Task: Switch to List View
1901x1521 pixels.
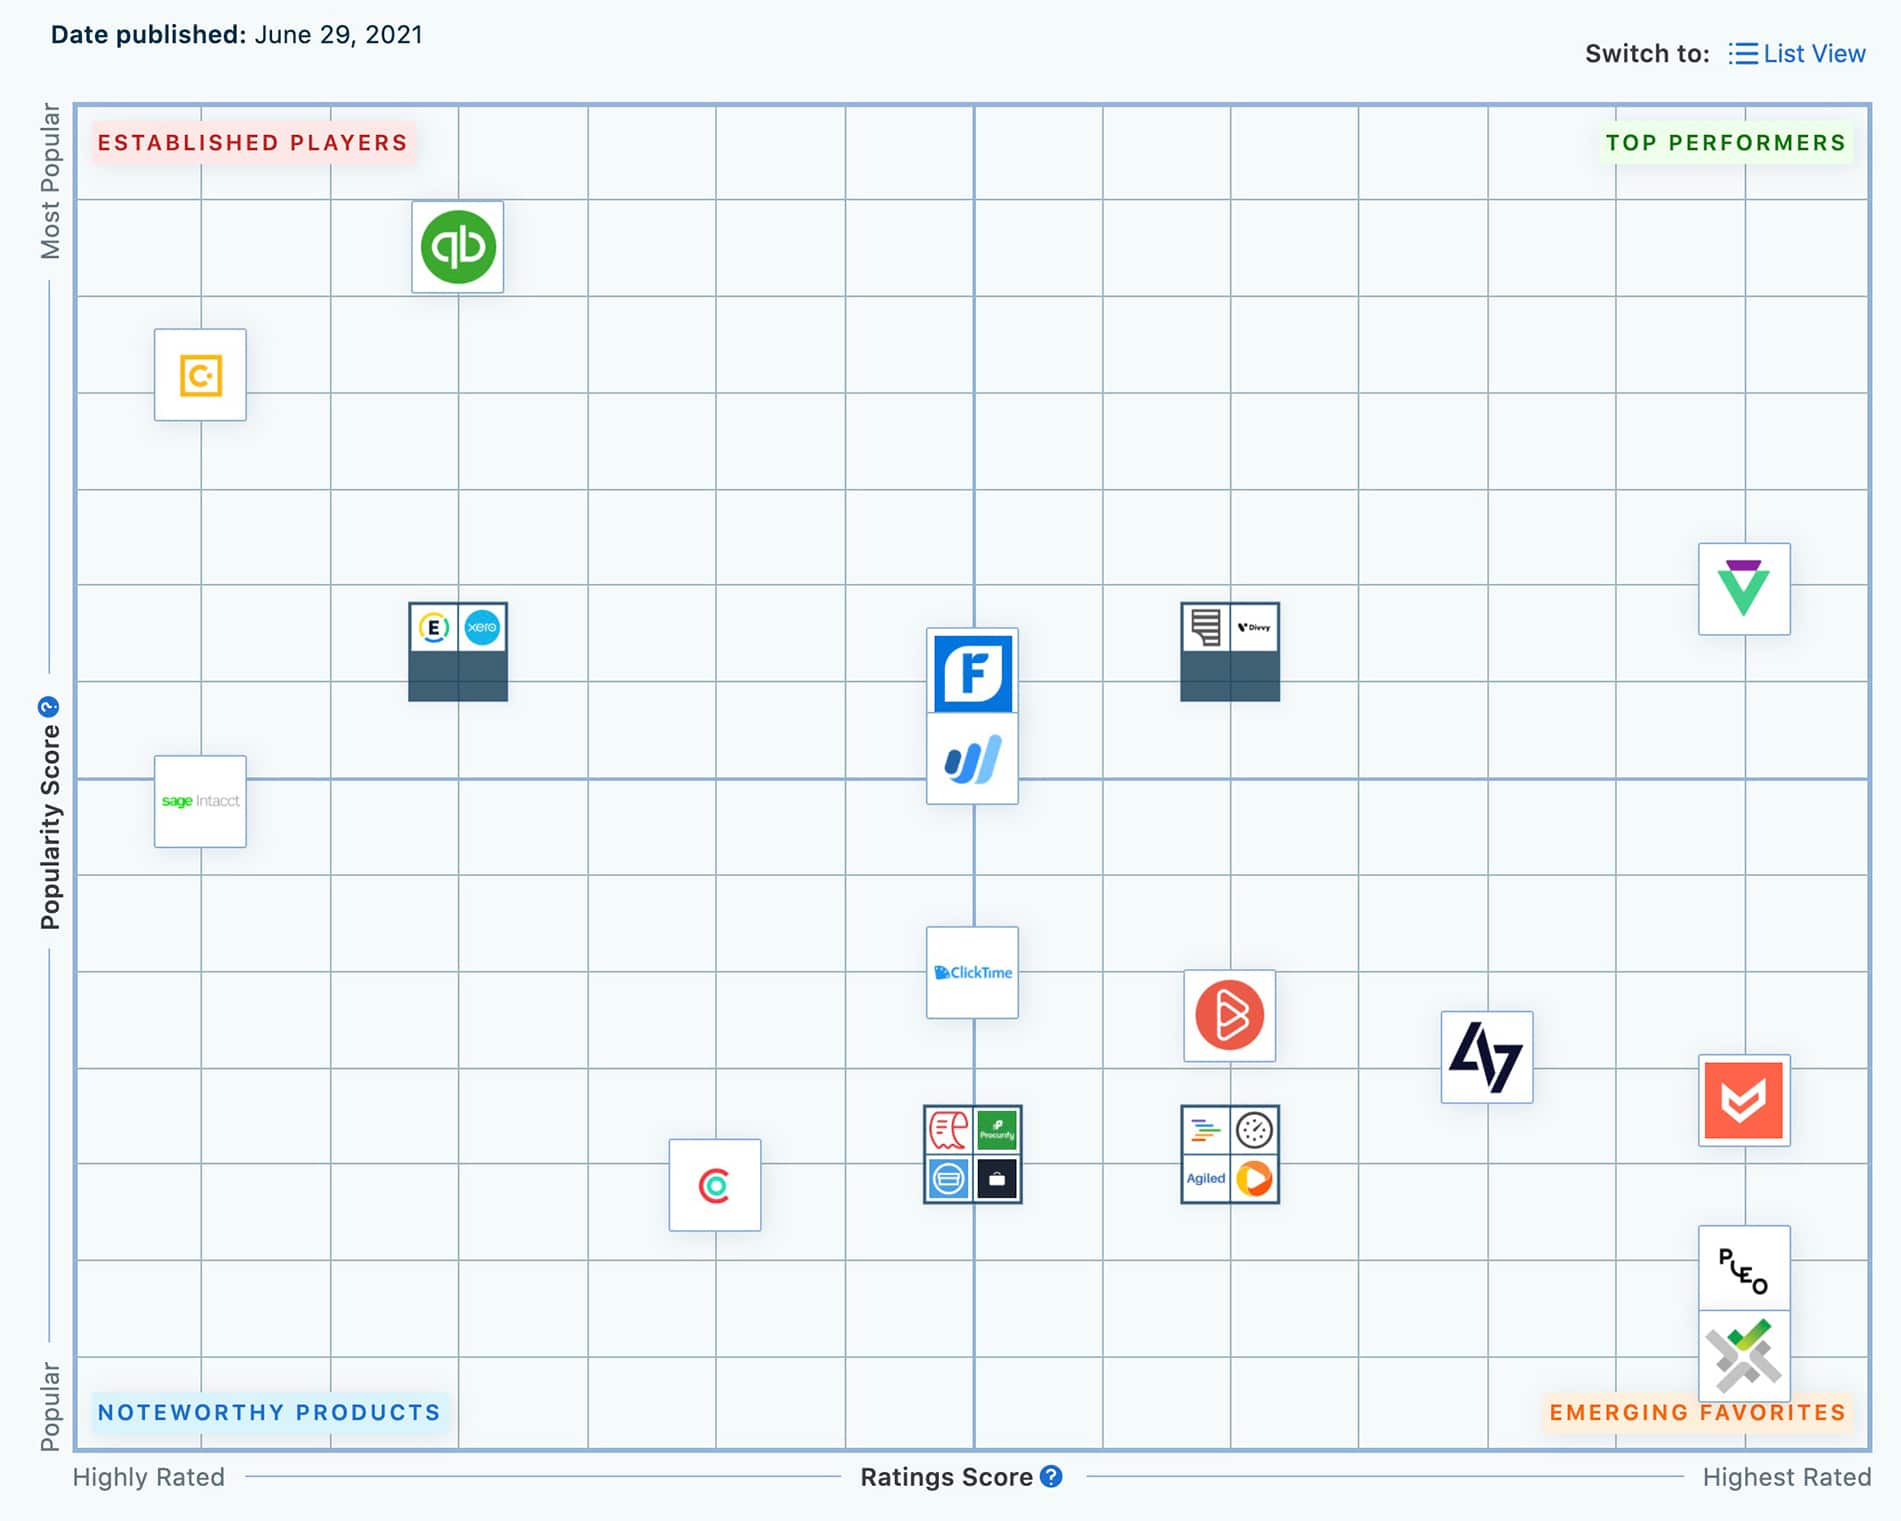Action: point(1797,54)
